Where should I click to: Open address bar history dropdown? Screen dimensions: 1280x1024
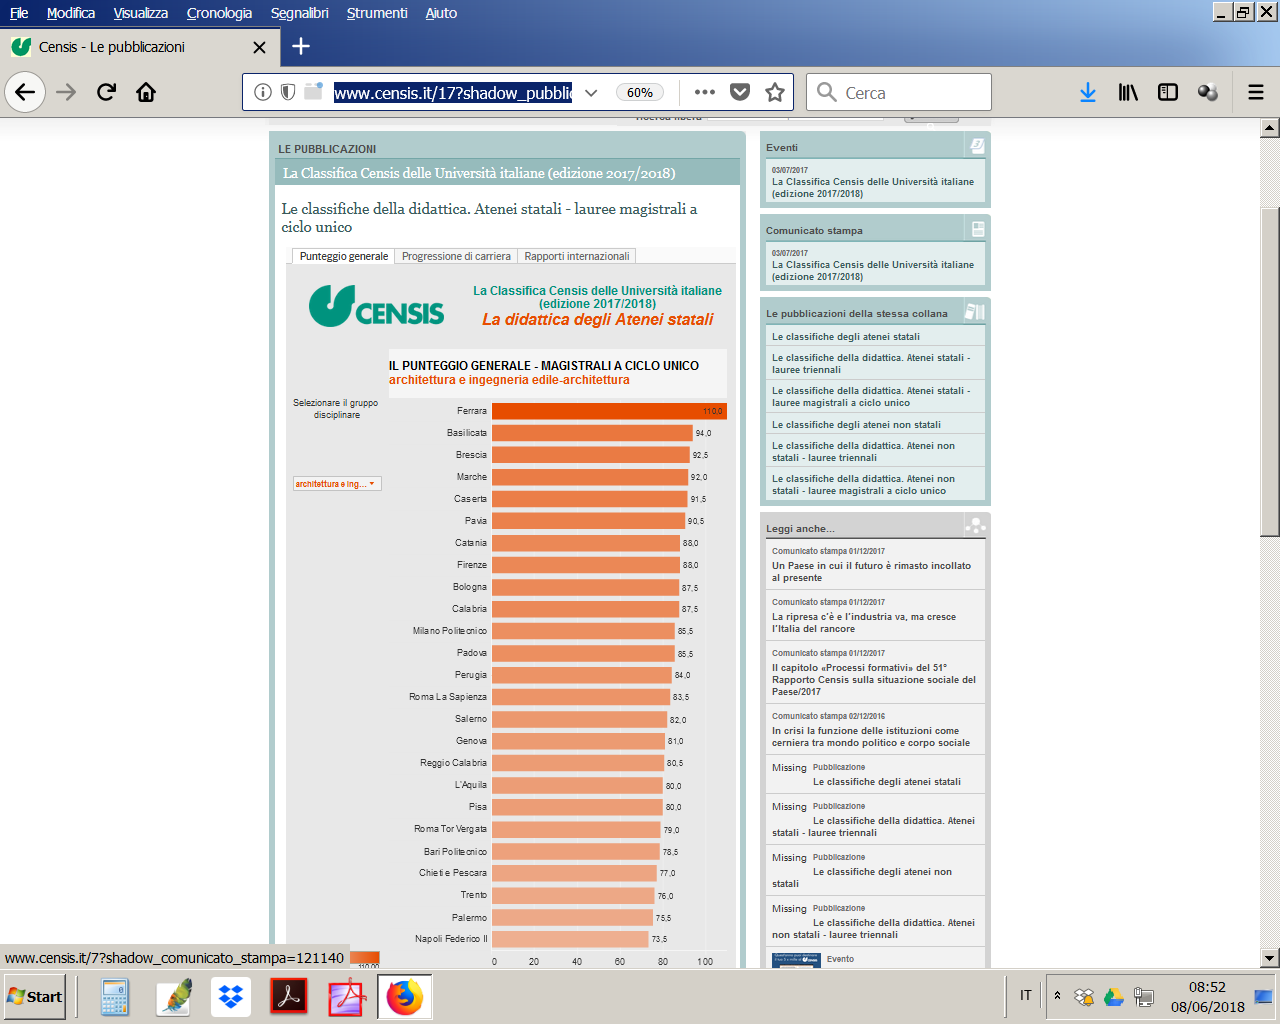[591, 92]
